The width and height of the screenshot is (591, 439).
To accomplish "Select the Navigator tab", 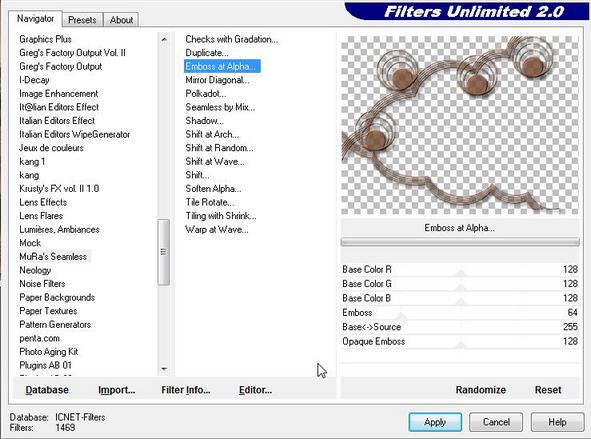I will point(35,18).
